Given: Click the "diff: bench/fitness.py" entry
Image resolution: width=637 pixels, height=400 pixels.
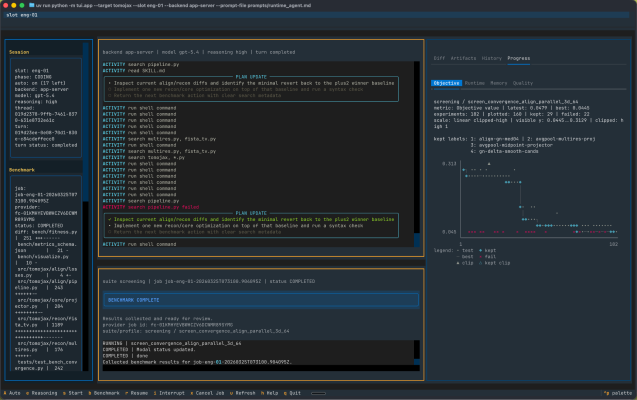Looking at the screenshot, I should 46,232.
